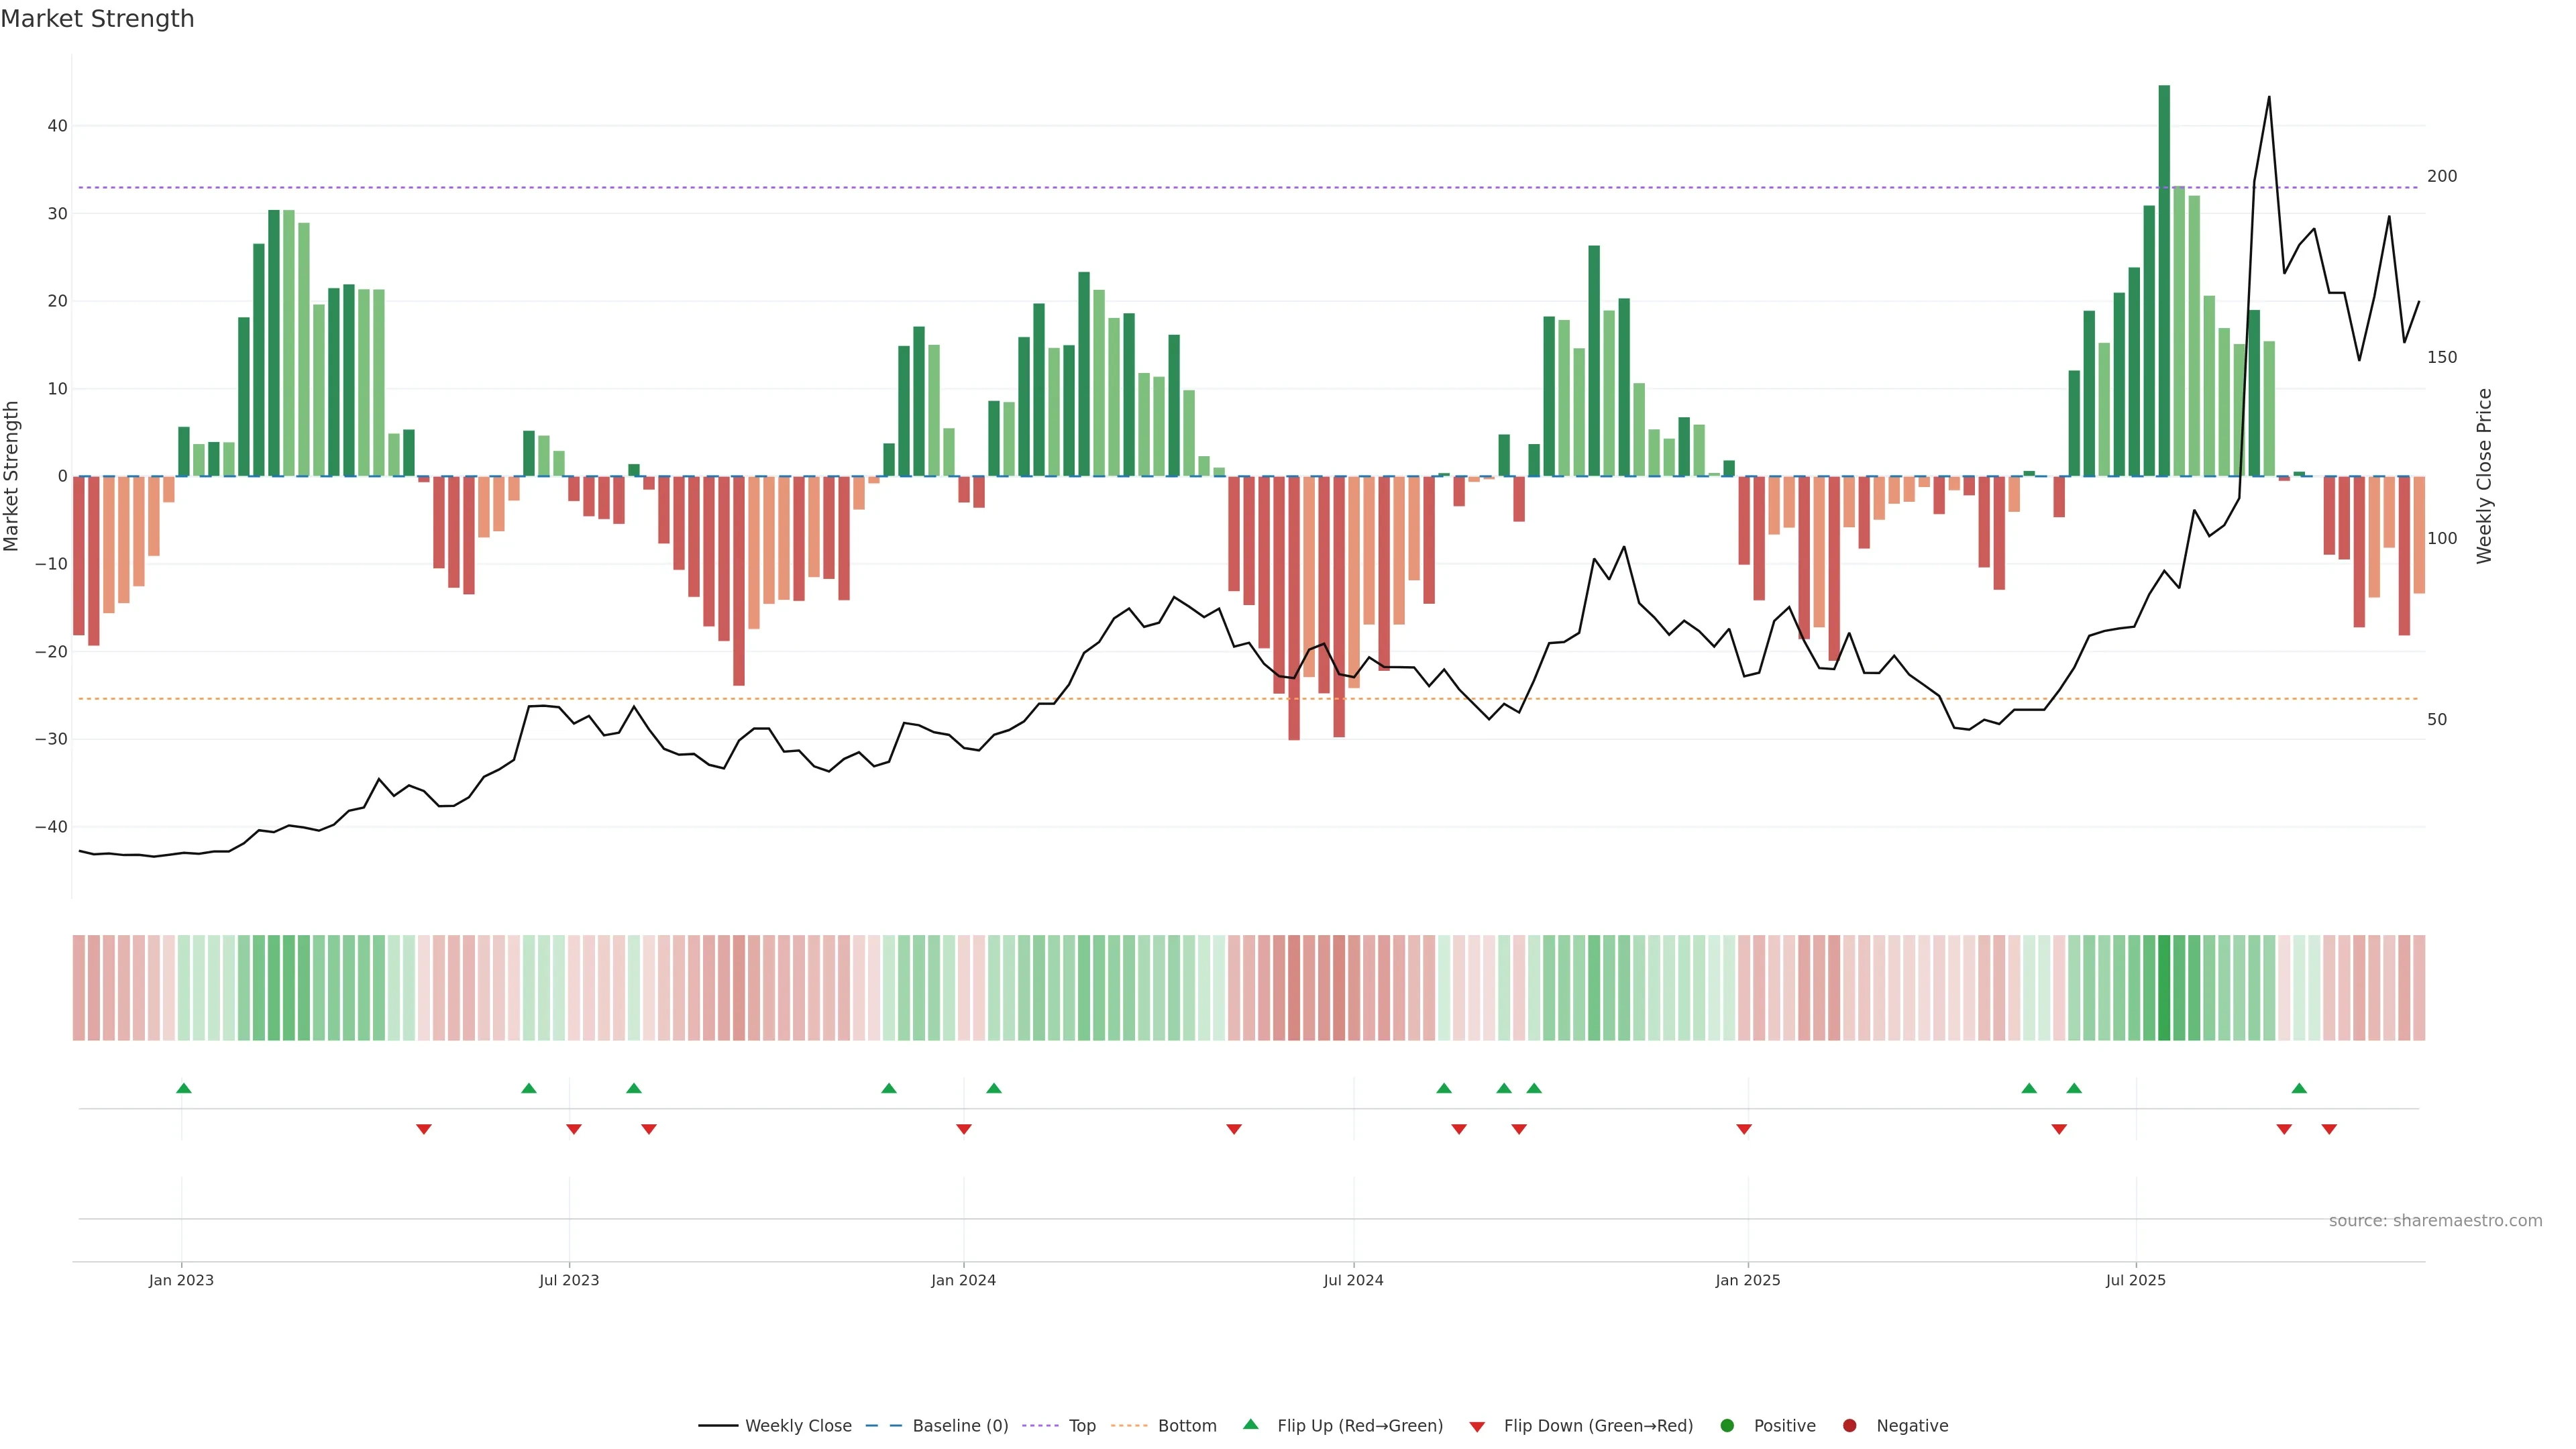Click the Negative red circle legend icon
This screenshot has height=1449, width=2576.
(1849, 1426)
